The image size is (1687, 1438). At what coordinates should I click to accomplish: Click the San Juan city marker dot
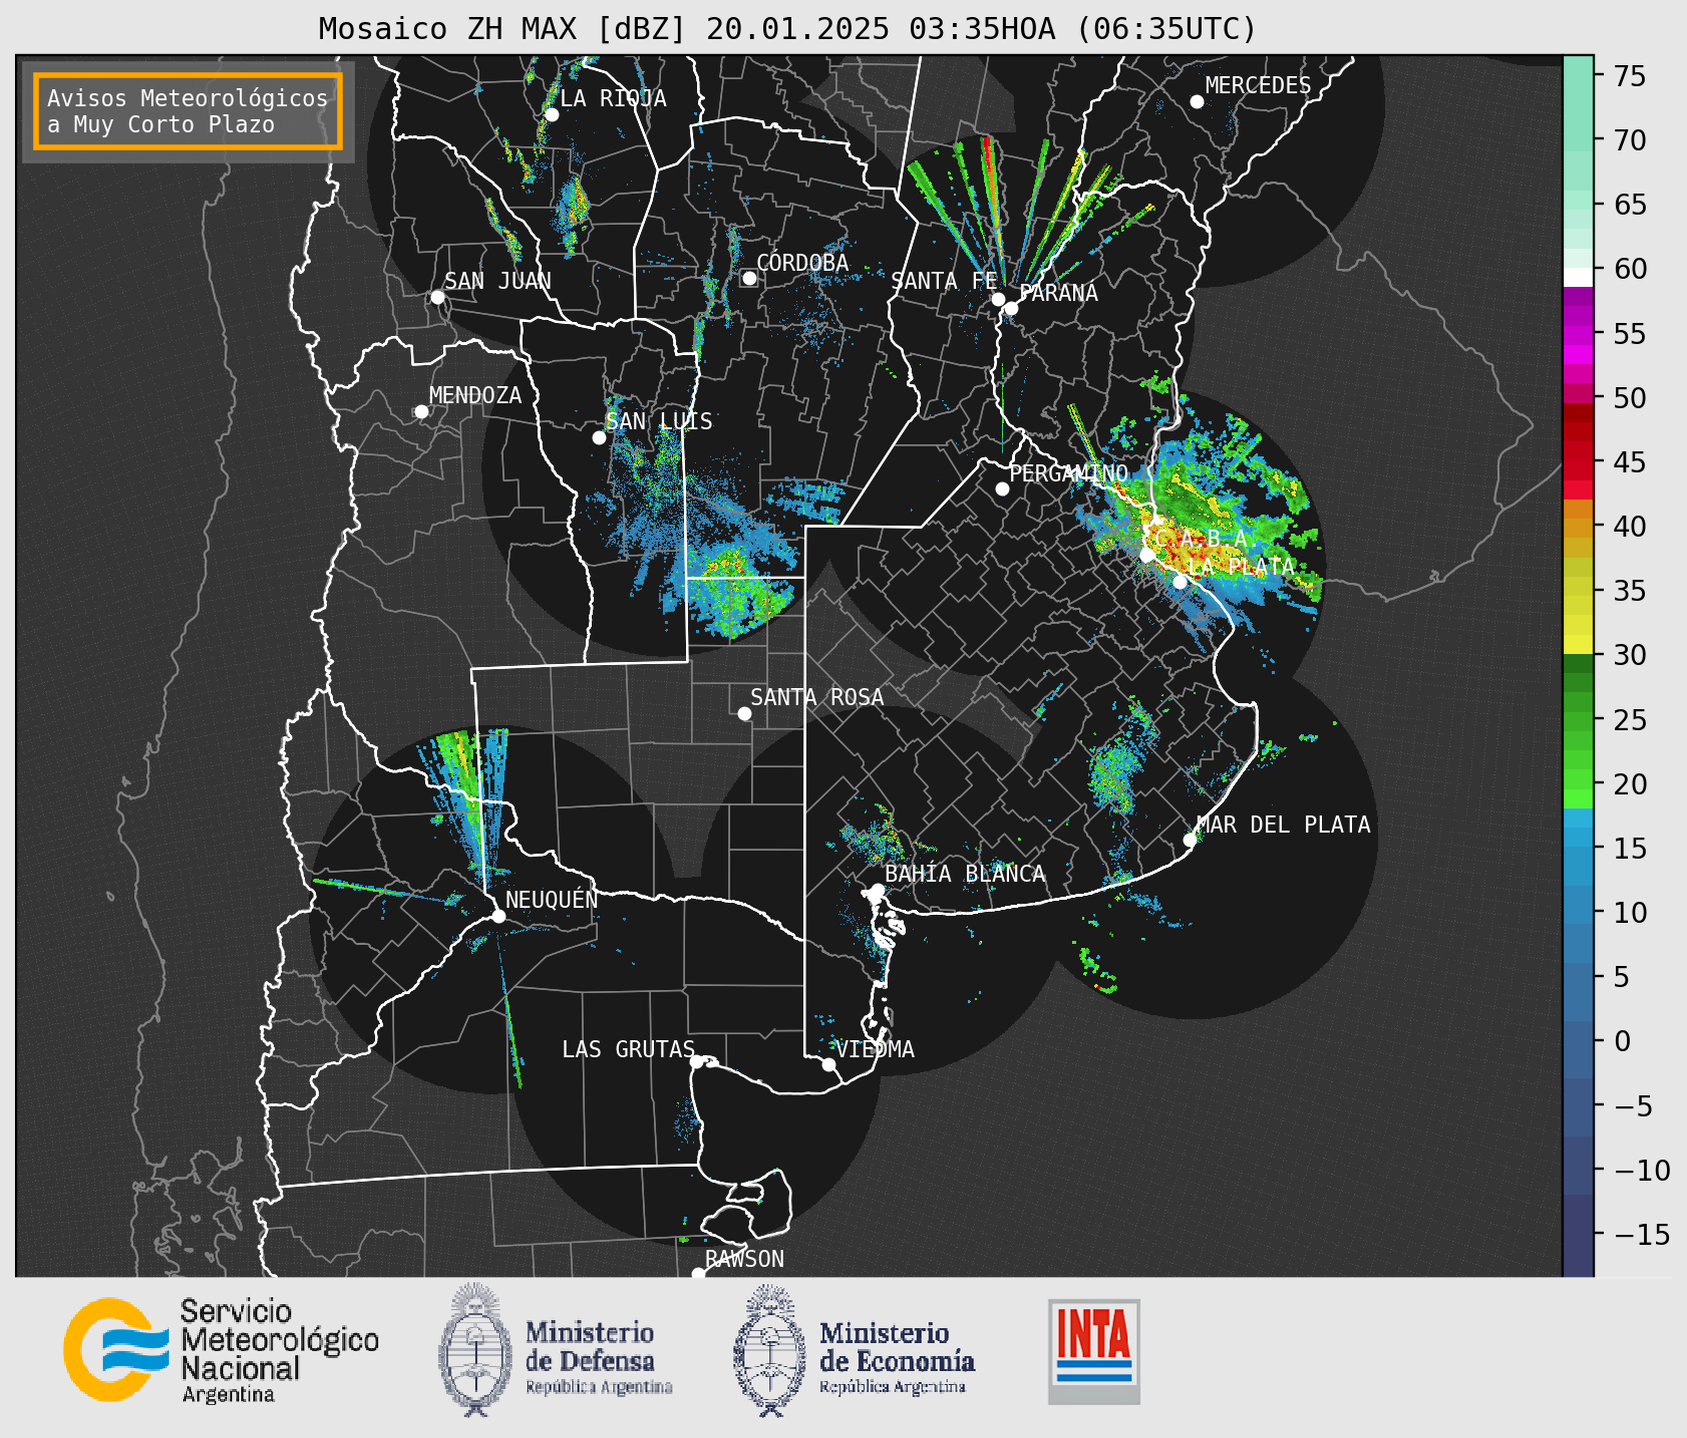[437, 297]
